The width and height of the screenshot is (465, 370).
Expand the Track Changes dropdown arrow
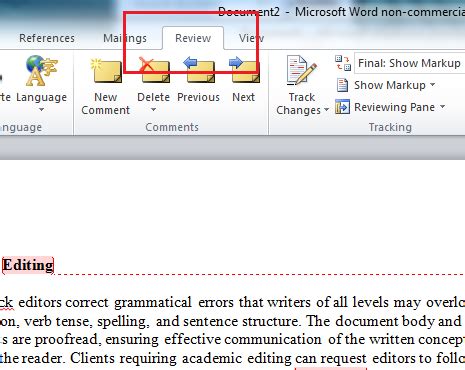click(x=326, y=109)
